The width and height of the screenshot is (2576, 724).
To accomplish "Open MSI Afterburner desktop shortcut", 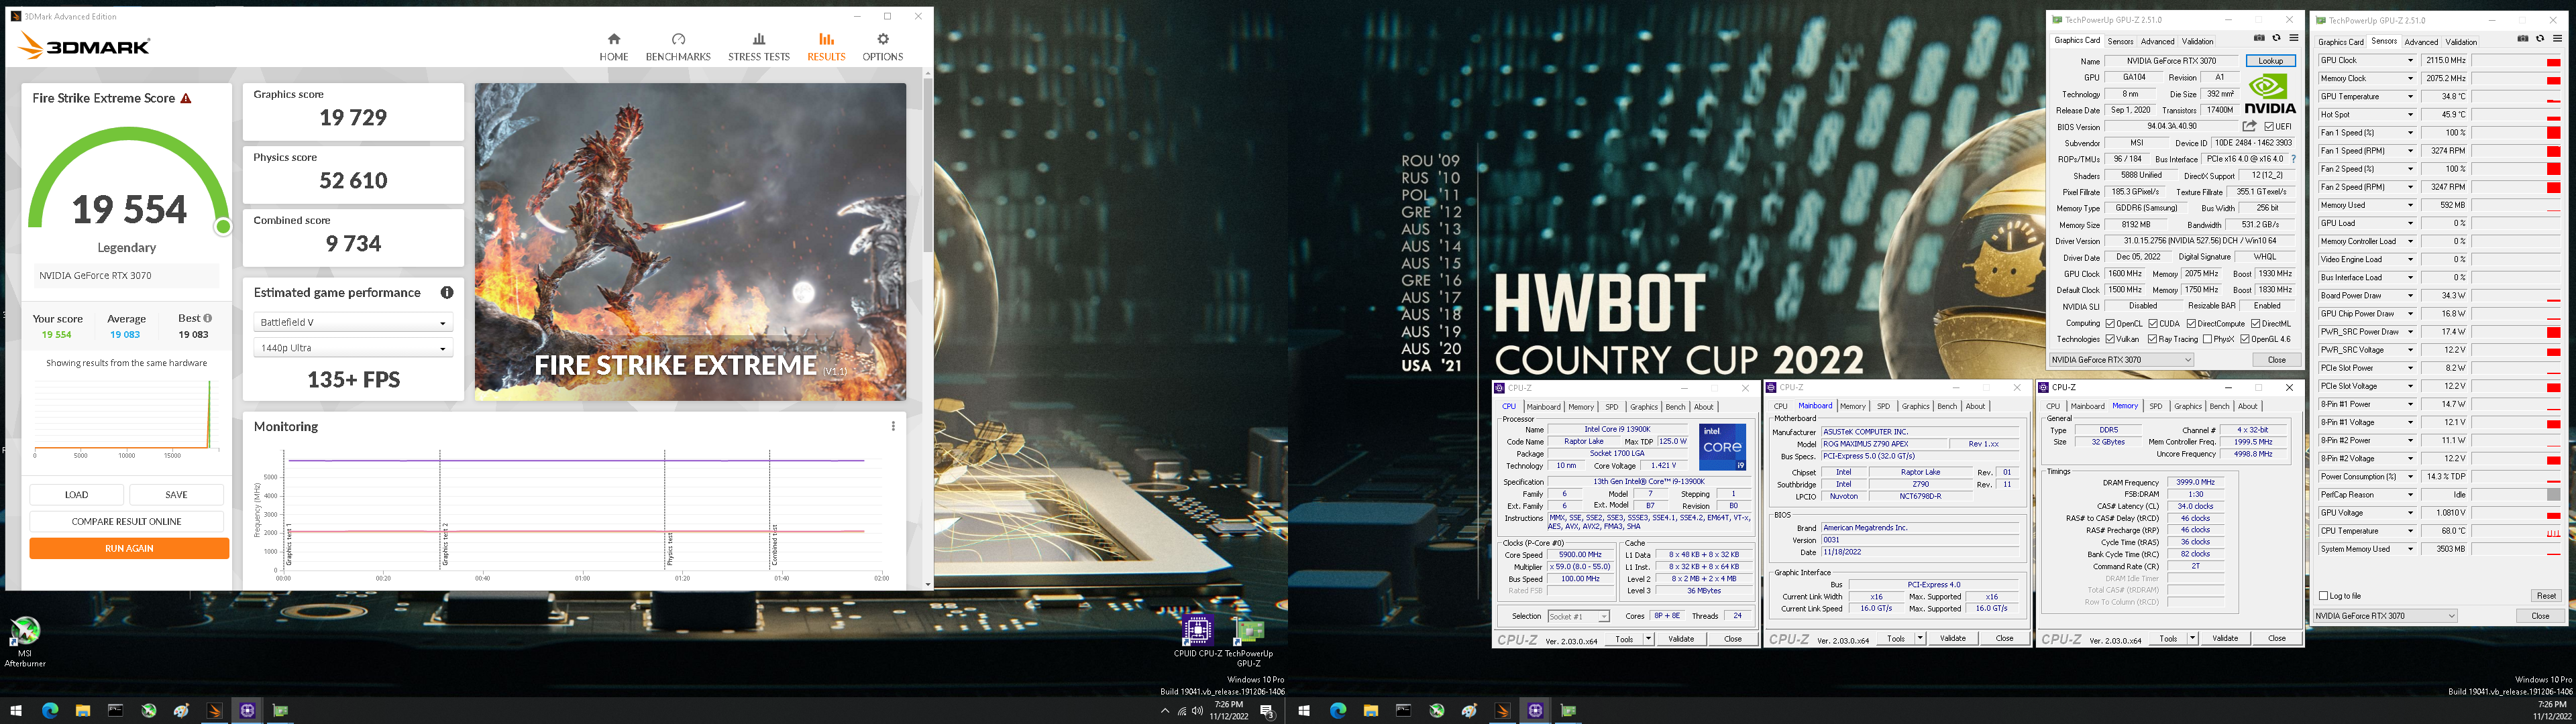I will [25, 640].
